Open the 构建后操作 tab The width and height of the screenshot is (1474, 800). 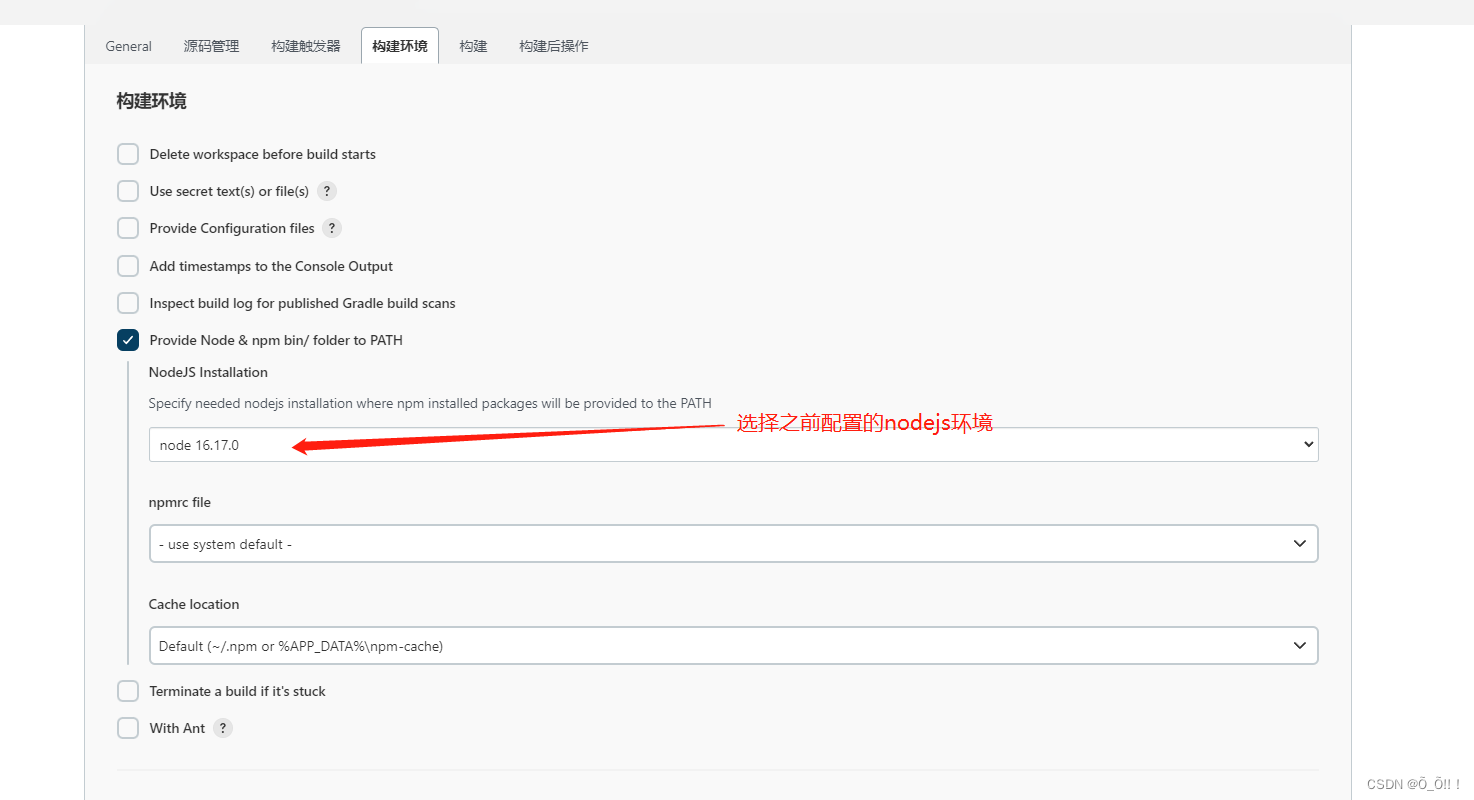(554, 46)
